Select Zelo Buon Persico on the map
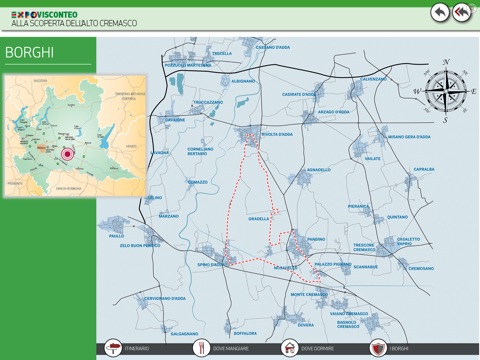Image resolution: width=480 pixels, height=360 pixels. 140,245
